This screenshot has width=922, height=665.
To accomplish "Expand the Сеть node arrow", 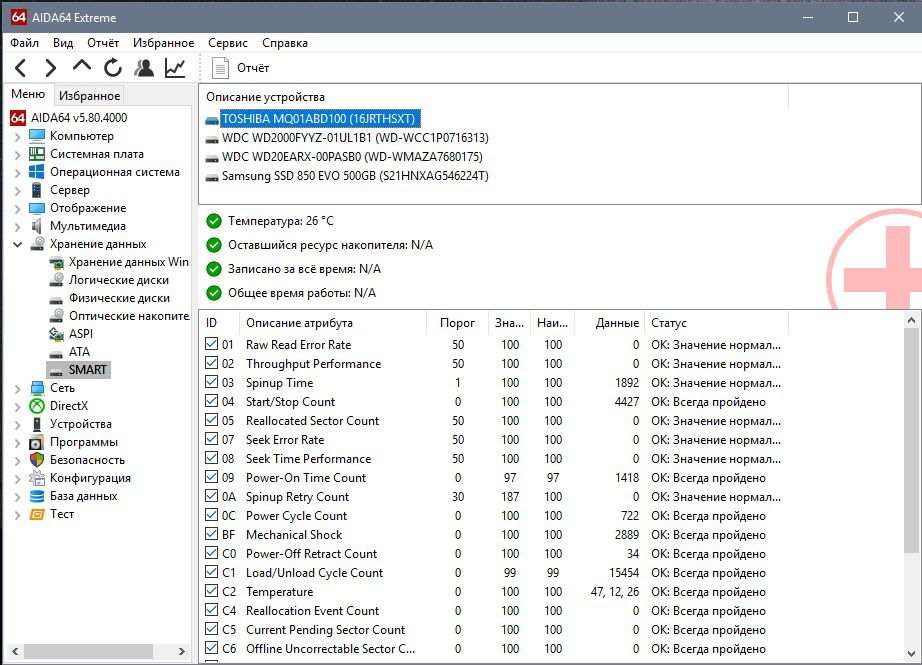I will (18, 389).
